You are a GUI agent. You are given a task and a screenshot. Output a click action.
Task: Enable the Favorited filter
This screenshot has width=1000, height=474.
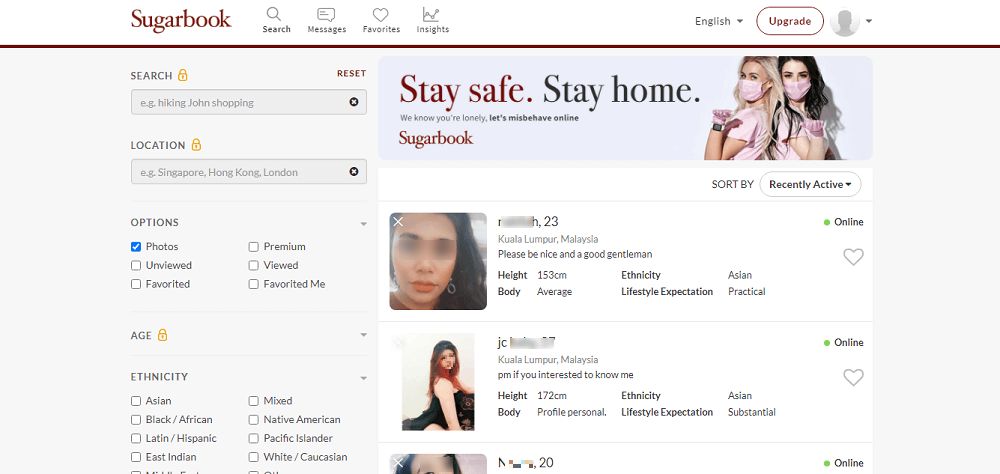point(136,285)
